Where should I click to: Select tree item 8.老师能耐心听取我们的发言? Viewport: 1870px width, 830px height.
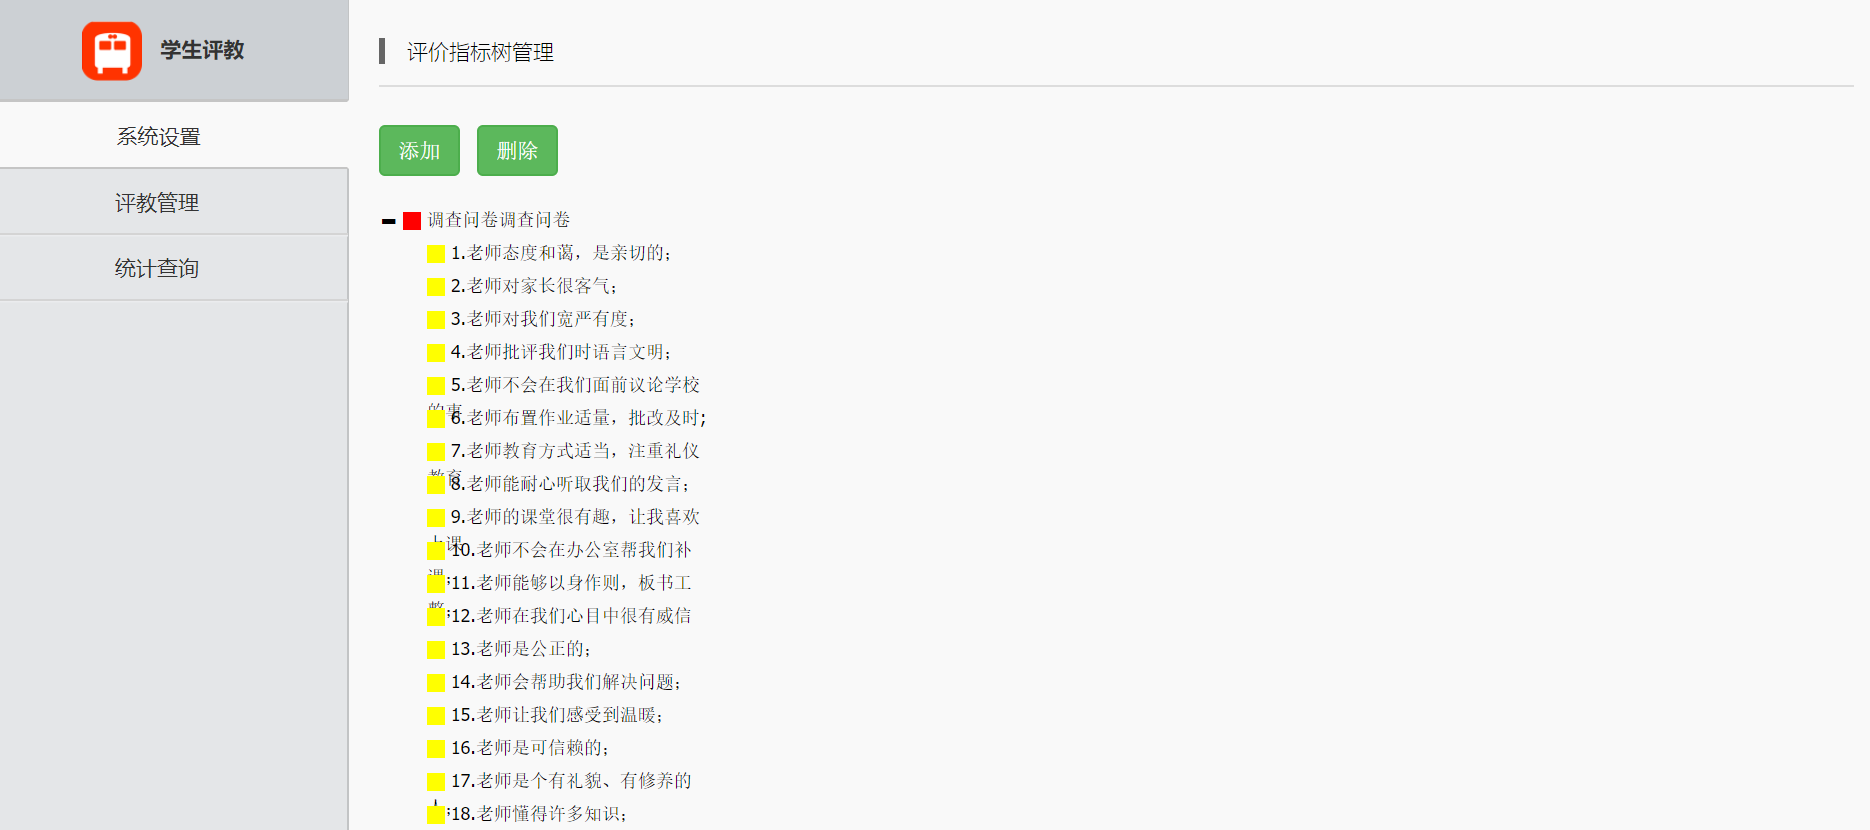coord(569,484)
